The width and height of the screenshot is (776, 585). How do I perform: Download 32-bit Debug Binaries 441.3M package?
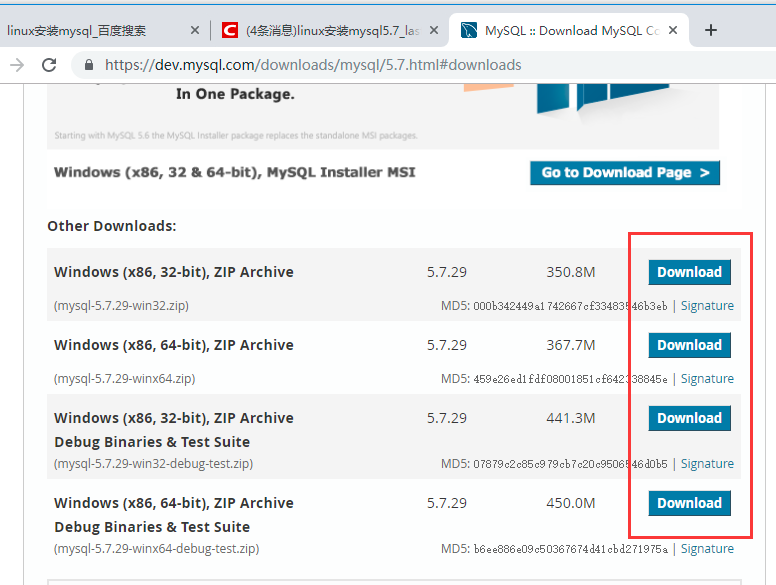[x=689, y=418]
